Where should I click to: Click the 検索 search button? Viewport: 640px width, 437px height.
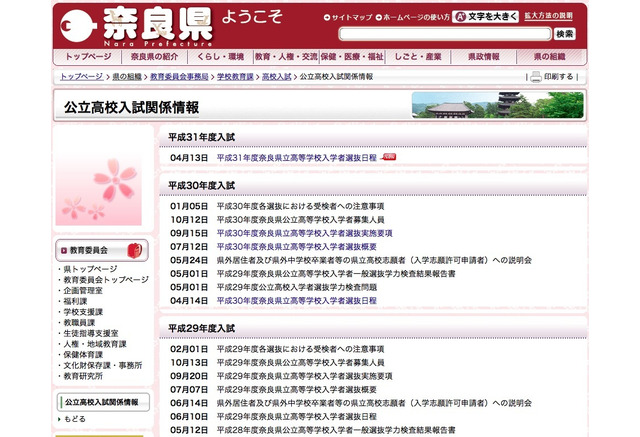click(x=564, y=34)
